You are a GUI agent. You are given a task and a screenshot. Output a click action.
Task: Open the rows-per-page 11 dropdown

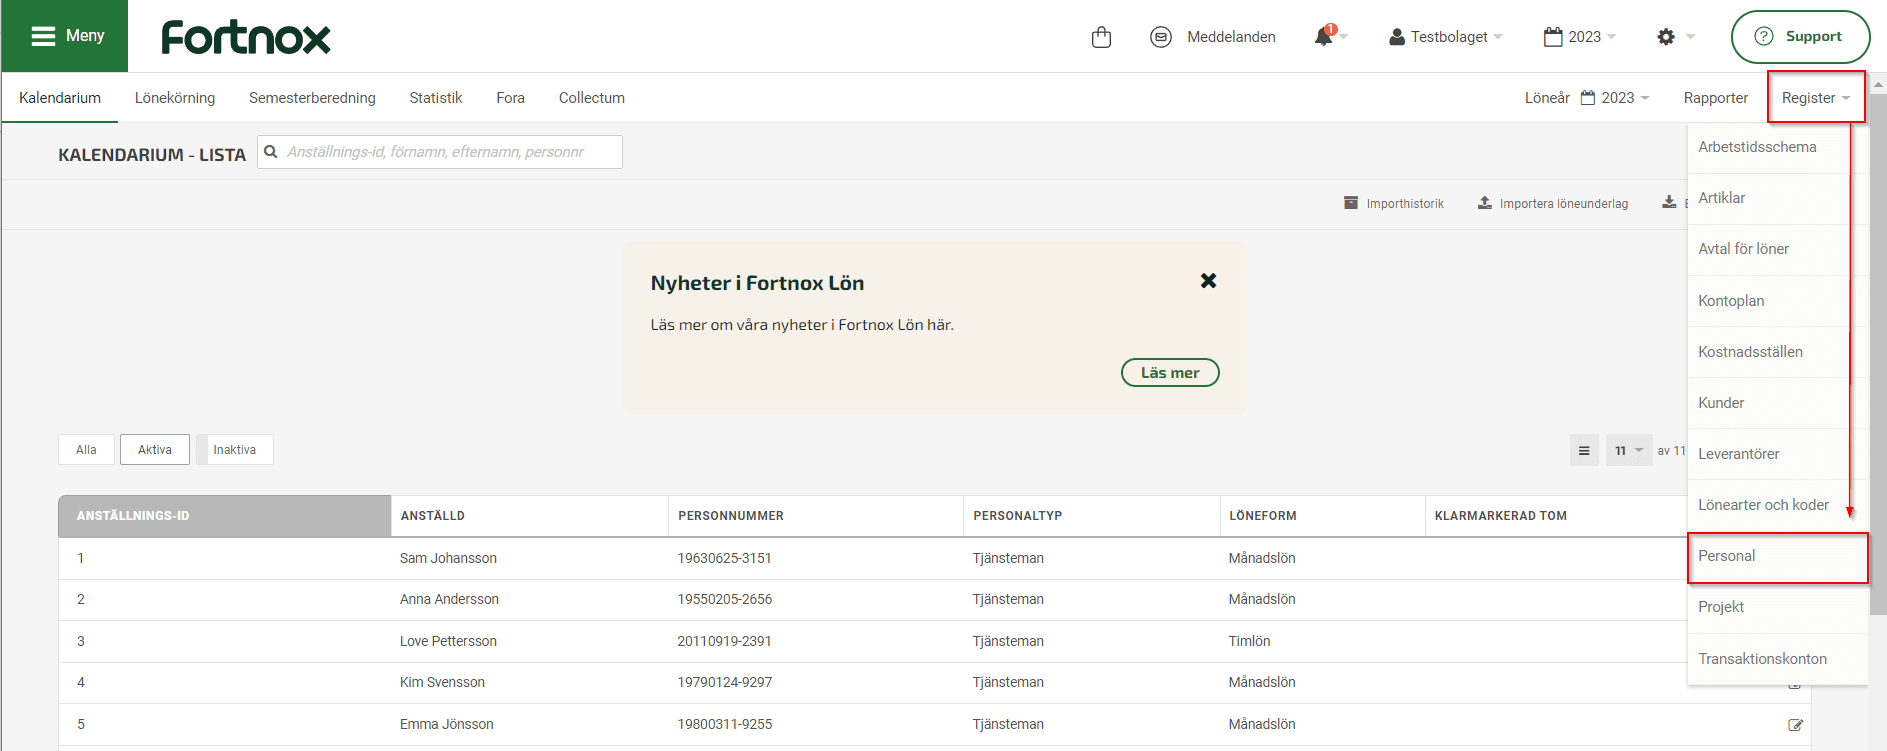pos(1629,451)
